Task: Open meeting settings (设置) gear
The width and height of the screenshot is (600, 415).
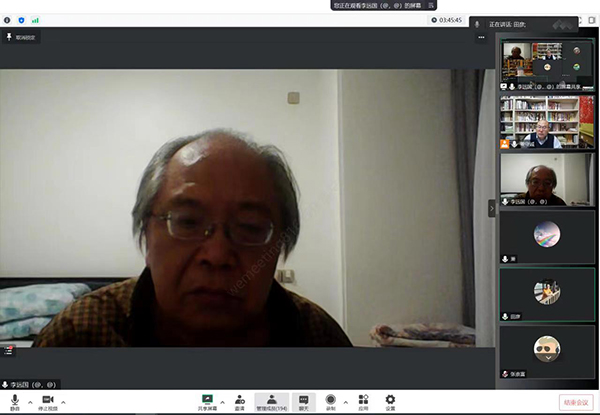Action: 390,402
